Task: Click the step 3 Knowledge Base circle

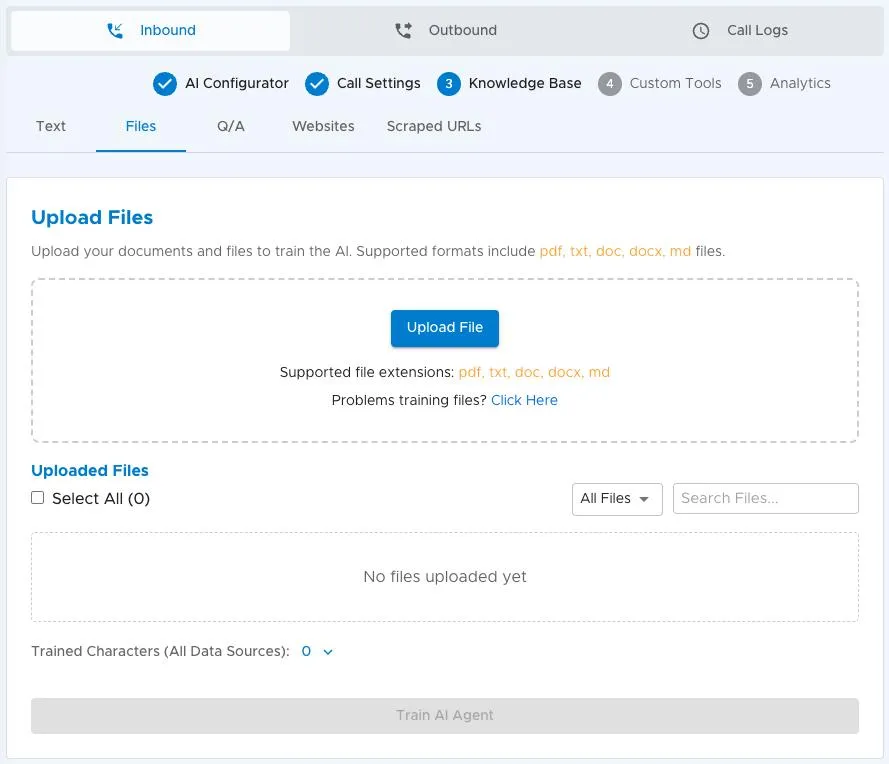Action: point(448,84)
